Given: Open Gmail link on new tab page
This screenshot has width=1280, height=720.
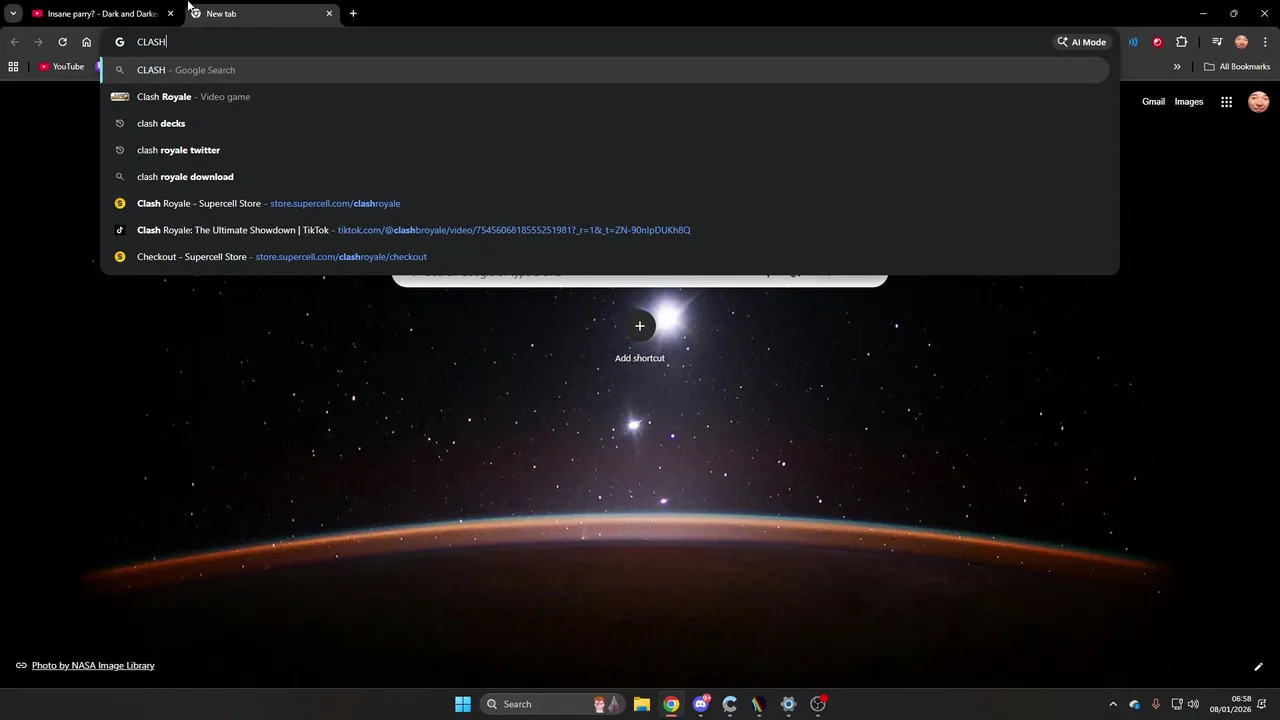Looking at the screenshot, I should (1153, 102).
